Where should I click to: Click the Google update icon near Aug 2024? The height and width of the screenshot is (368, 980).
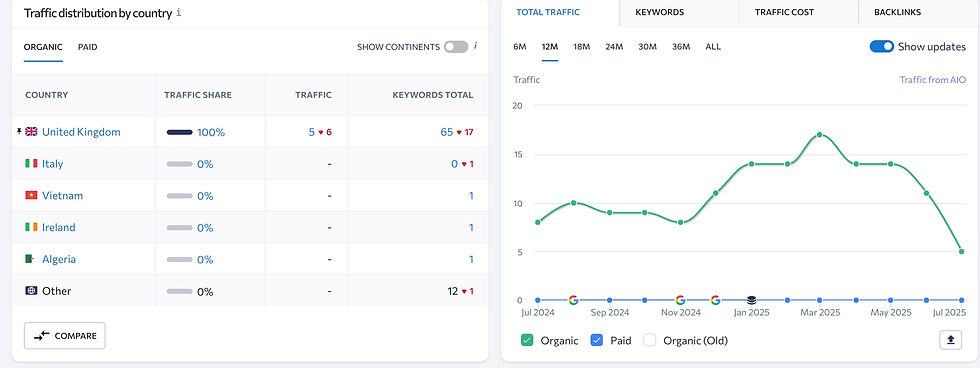click(x=573, y=300)
